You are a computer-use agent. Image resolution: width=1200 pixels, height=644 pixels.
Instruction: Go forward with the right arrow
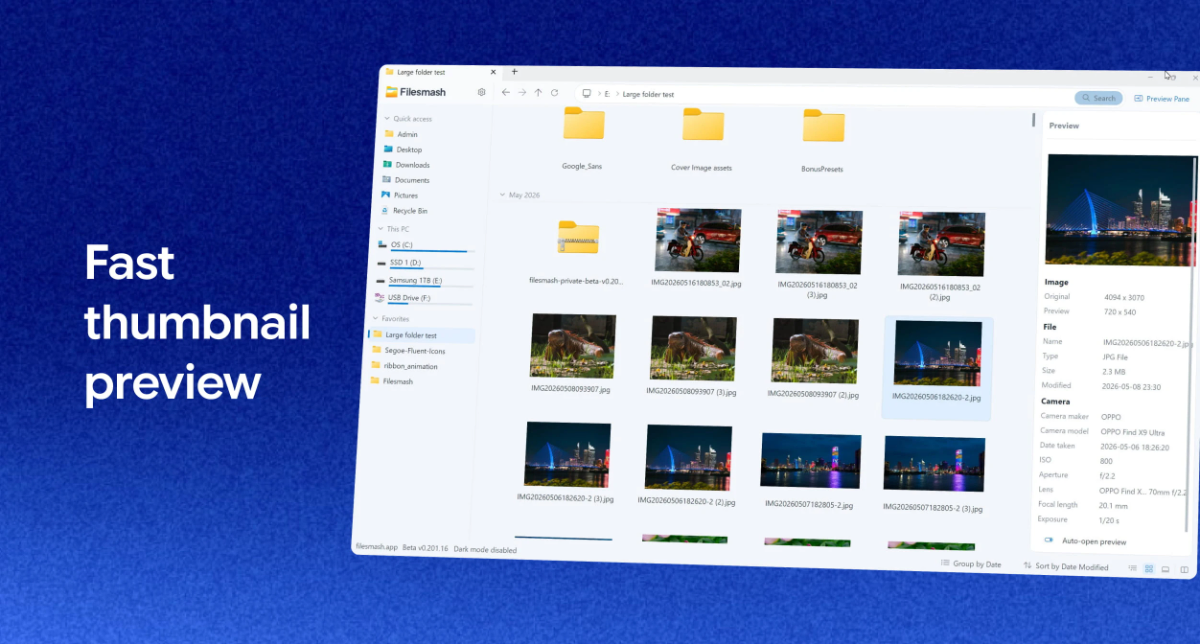[x=522, y=92]
